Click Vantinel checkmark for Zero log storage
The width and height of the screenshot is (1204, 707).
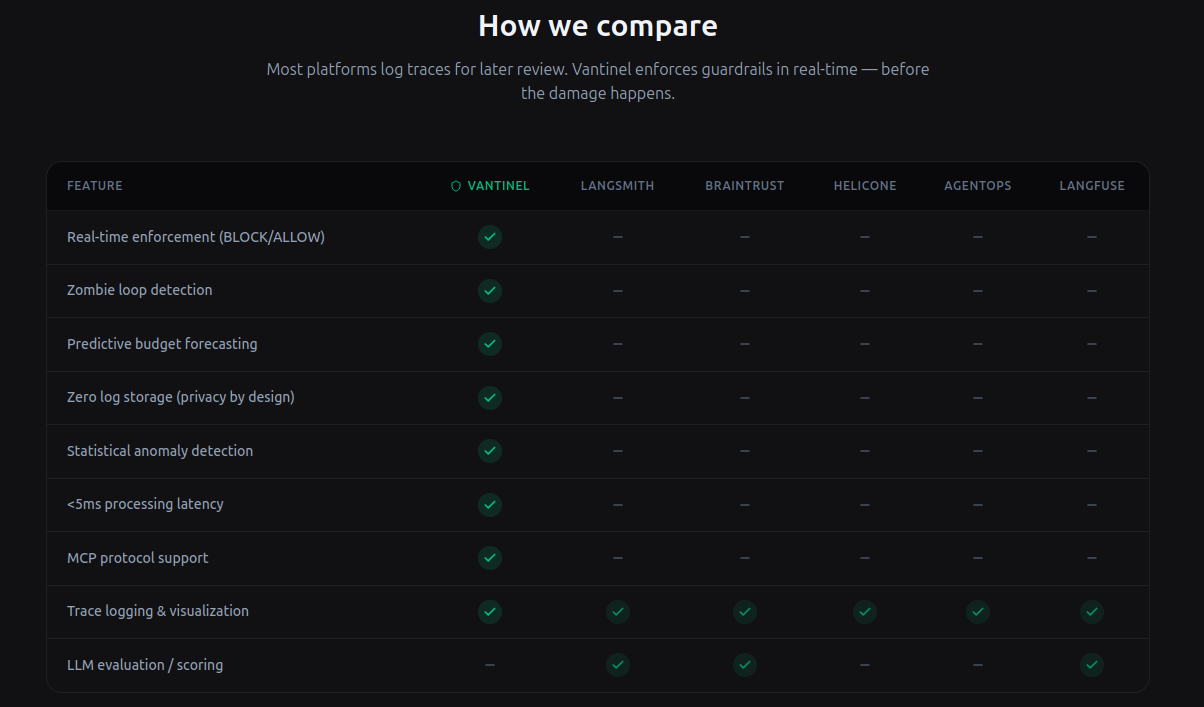click(x=490, y=398)
